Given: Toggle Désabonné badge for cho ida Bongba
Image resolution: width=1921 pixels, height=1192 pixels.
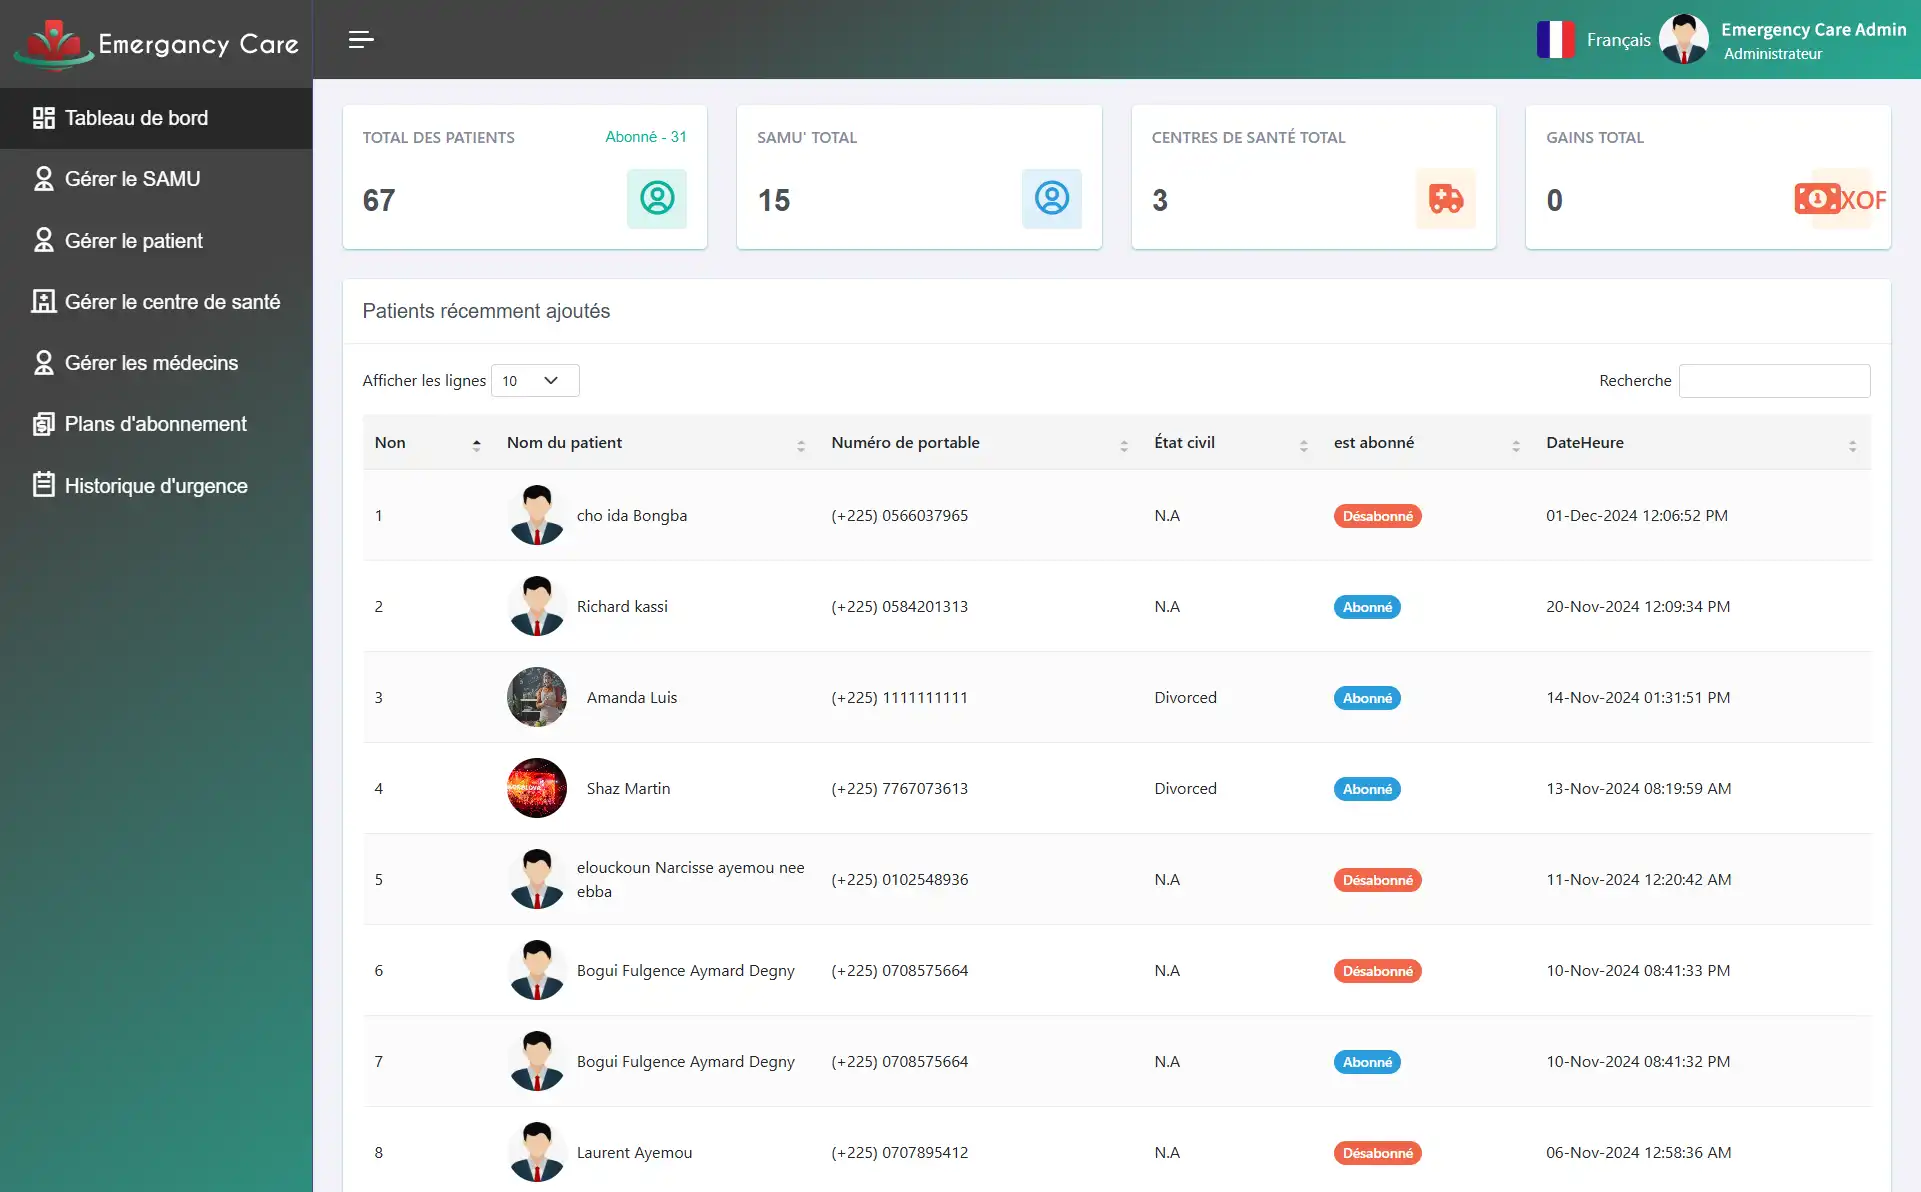Looking at the screenshot, I should tap(1377, 516).
